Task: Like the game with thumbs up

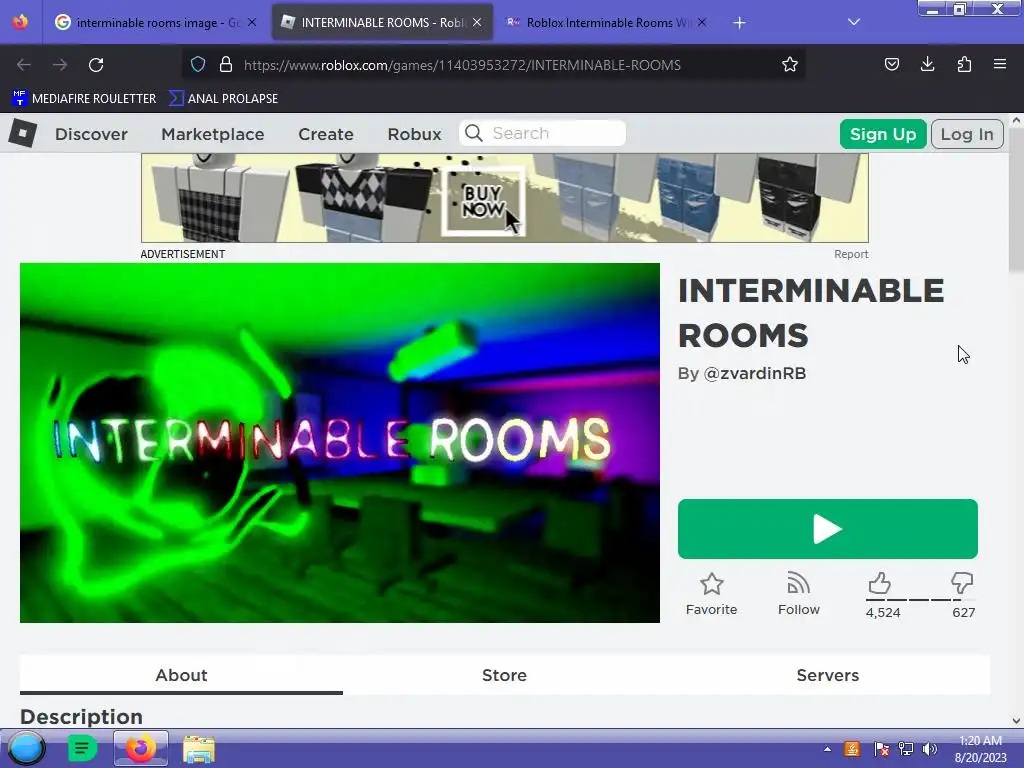Action: [880, 583]
